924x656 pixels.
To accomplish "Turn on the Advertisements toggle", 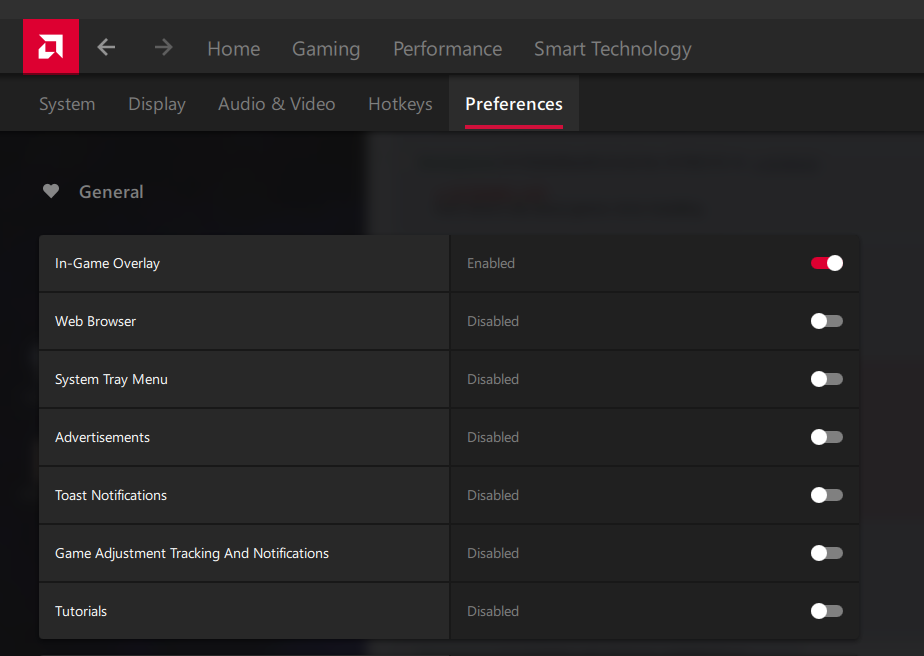I will pos(826,437).
